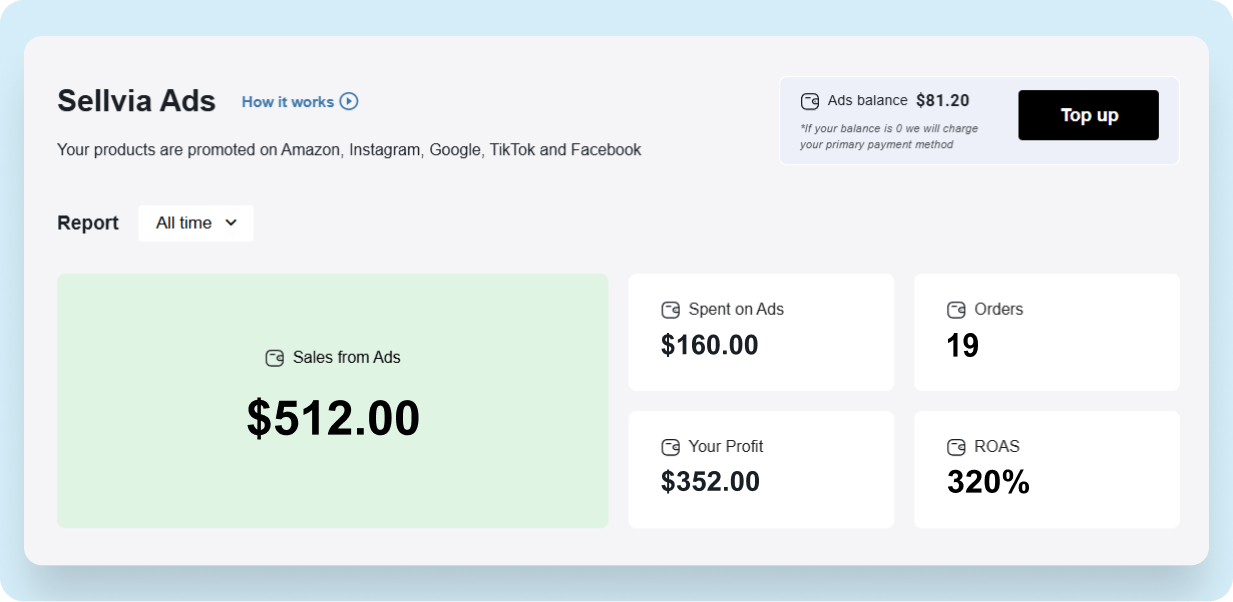
Task: Click the Orders count of 19
Action: pyautogui.click(x=962, y=345)
